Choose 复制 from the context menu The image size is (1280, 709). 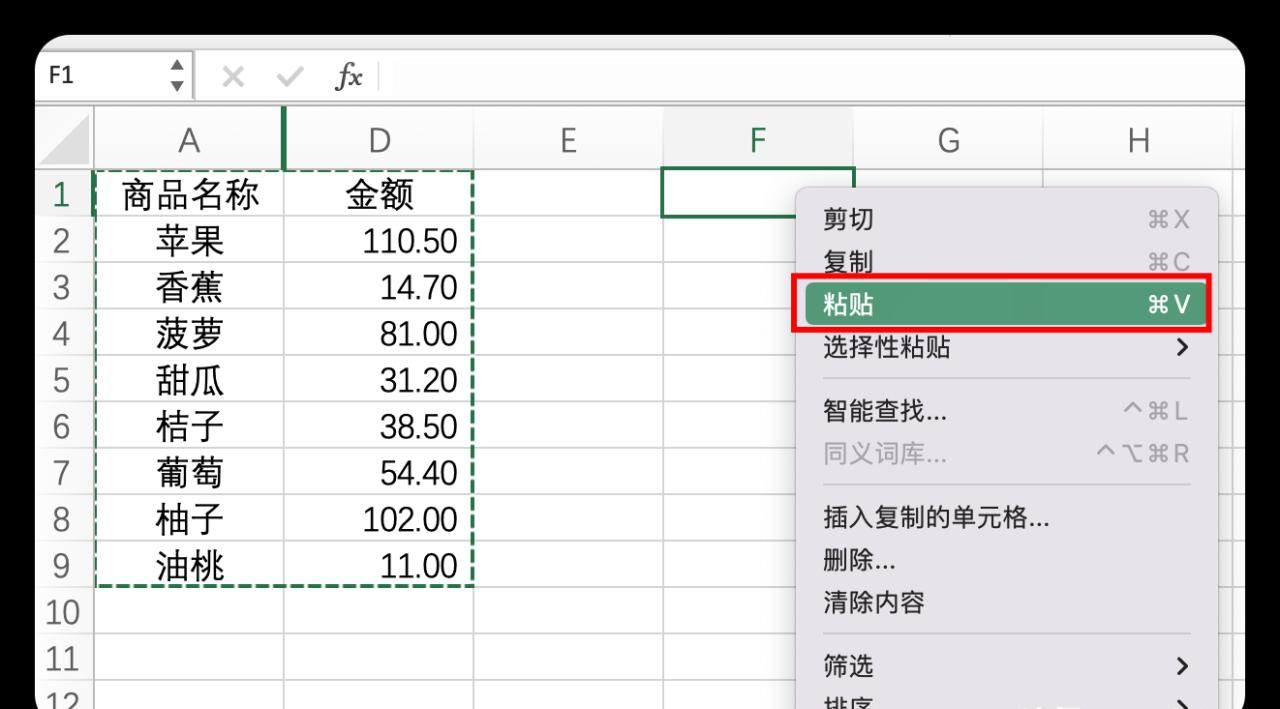click(x=1007, y=262)
